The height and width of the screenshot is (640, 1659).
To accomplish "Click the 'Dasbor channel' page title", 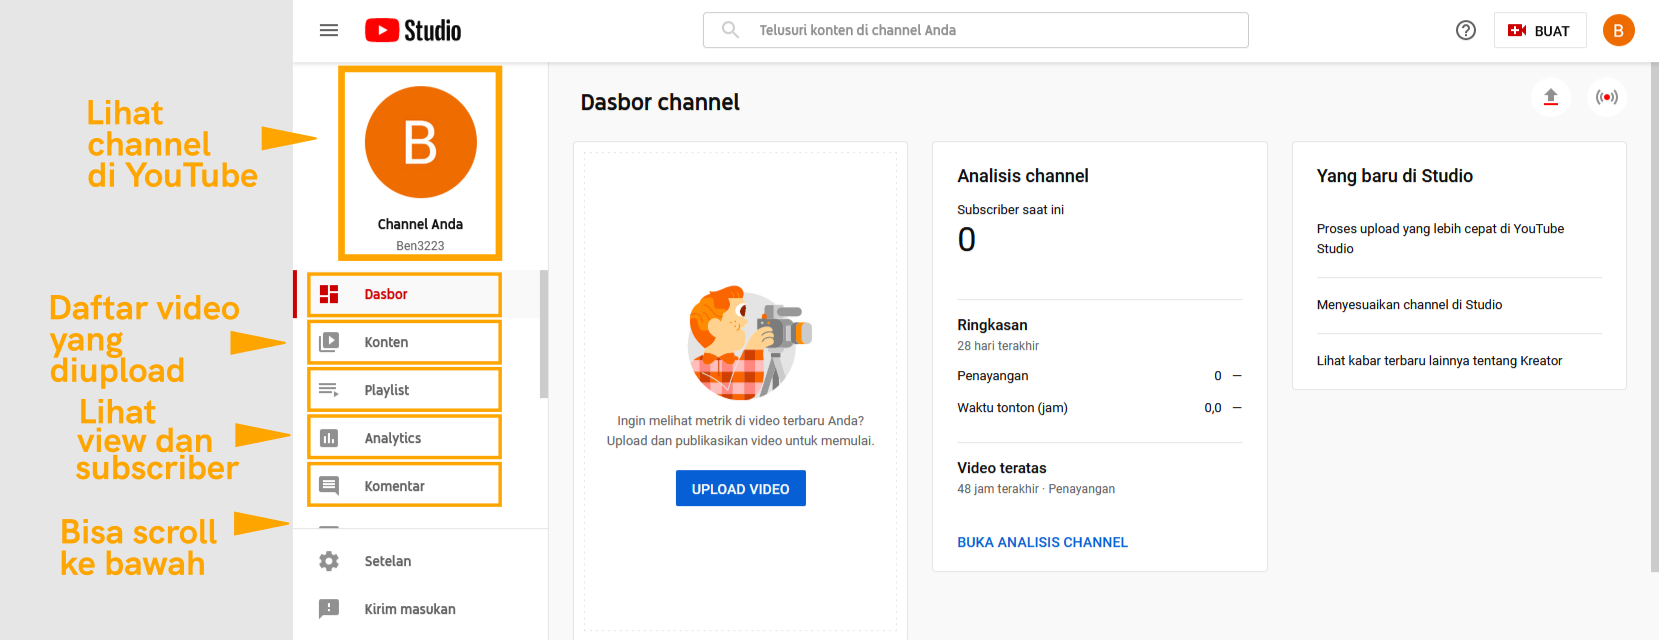I will tap(660, 102).
